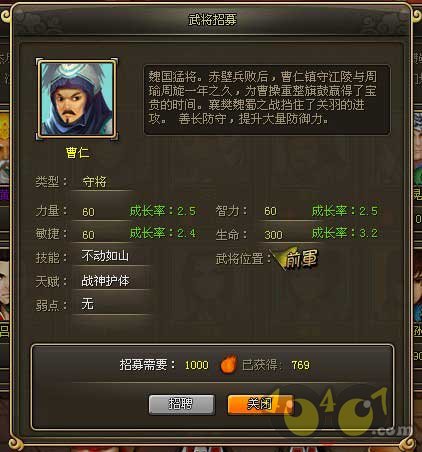The width and height of the screenshot is (422, 452).
Task: Click the 守将 type value
Action: [94, 182]
